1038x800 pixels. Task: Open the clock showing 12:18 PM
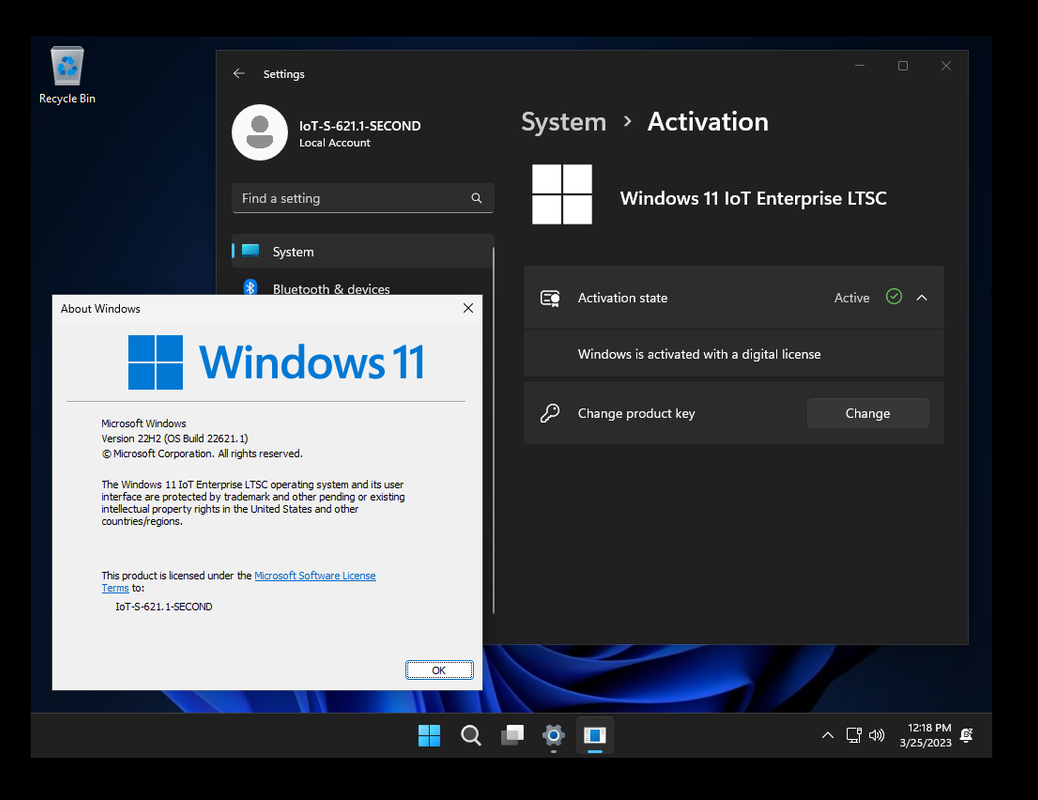(925, 735)
